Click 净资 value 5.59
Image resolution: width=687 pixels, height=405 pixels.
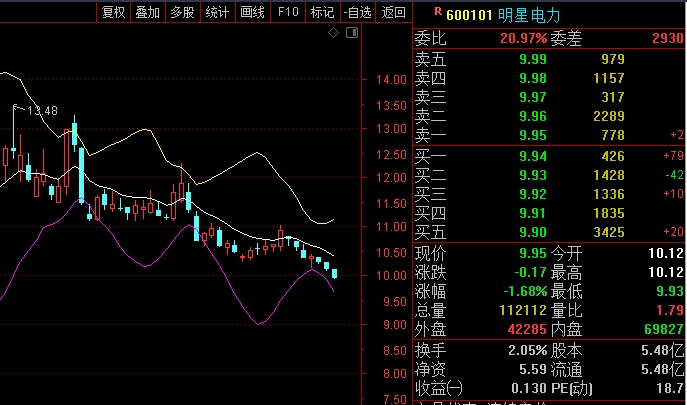pos(533,369)
